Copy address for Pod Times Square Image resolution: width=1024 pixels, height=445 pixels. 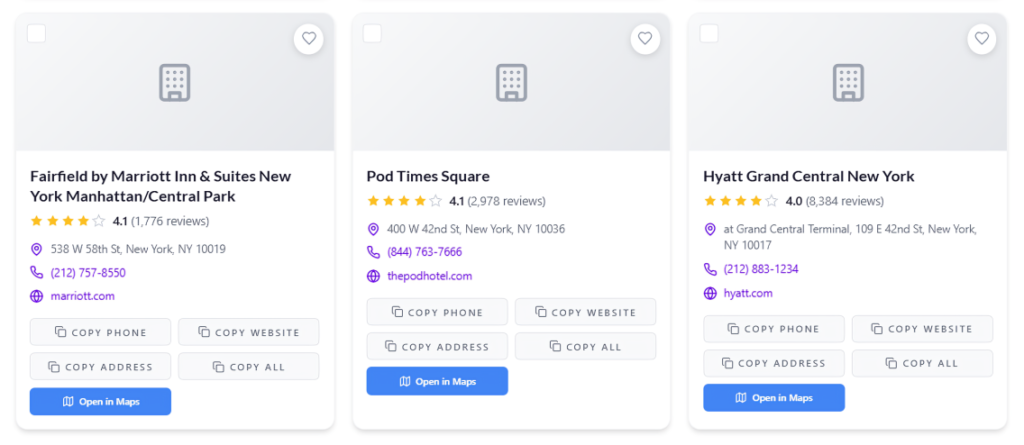click(x=437, y=346)
